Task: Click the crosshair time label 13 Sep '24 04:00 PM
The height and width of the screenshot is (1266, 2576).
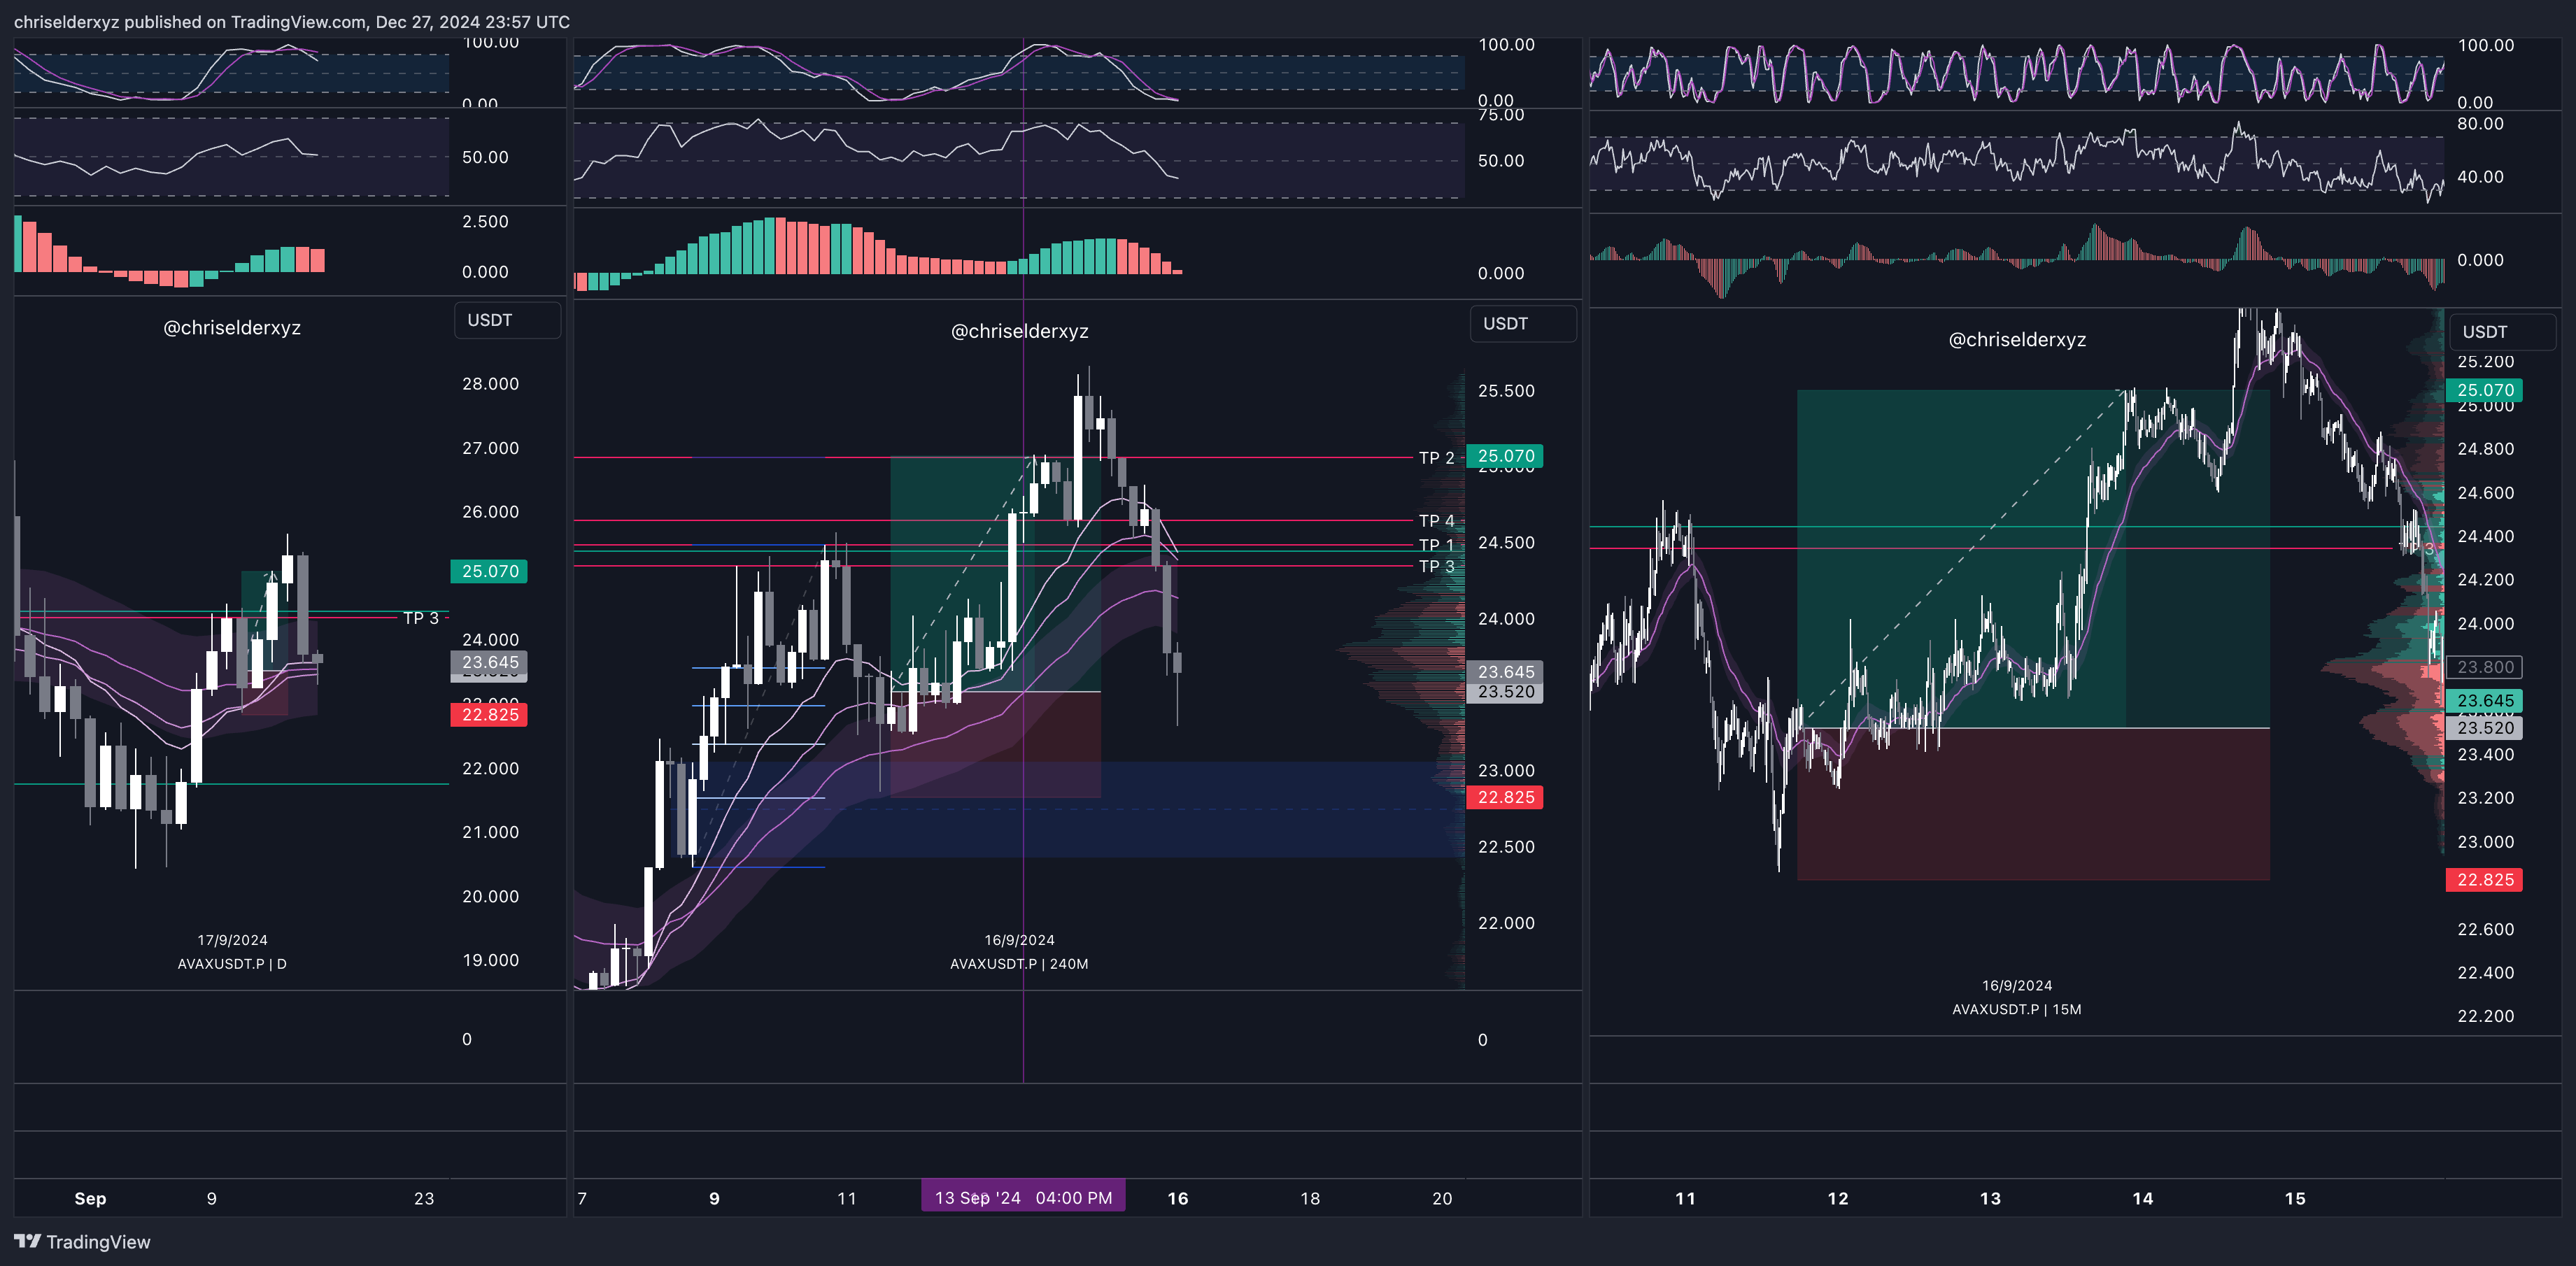Action: click(1022, 1197)
